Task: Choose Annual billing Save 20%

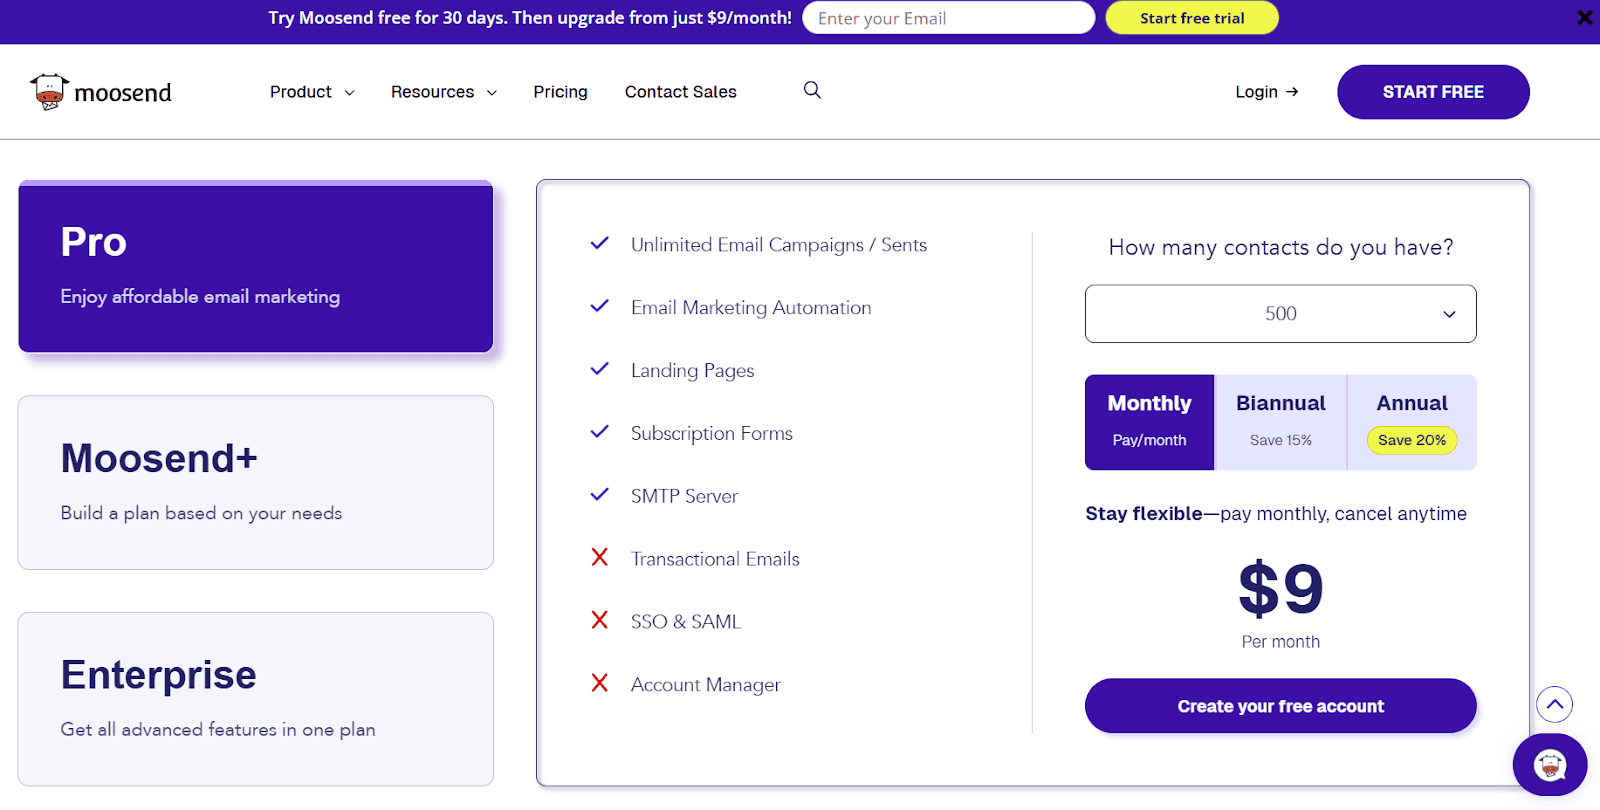Action: (x=1412, y=422)
